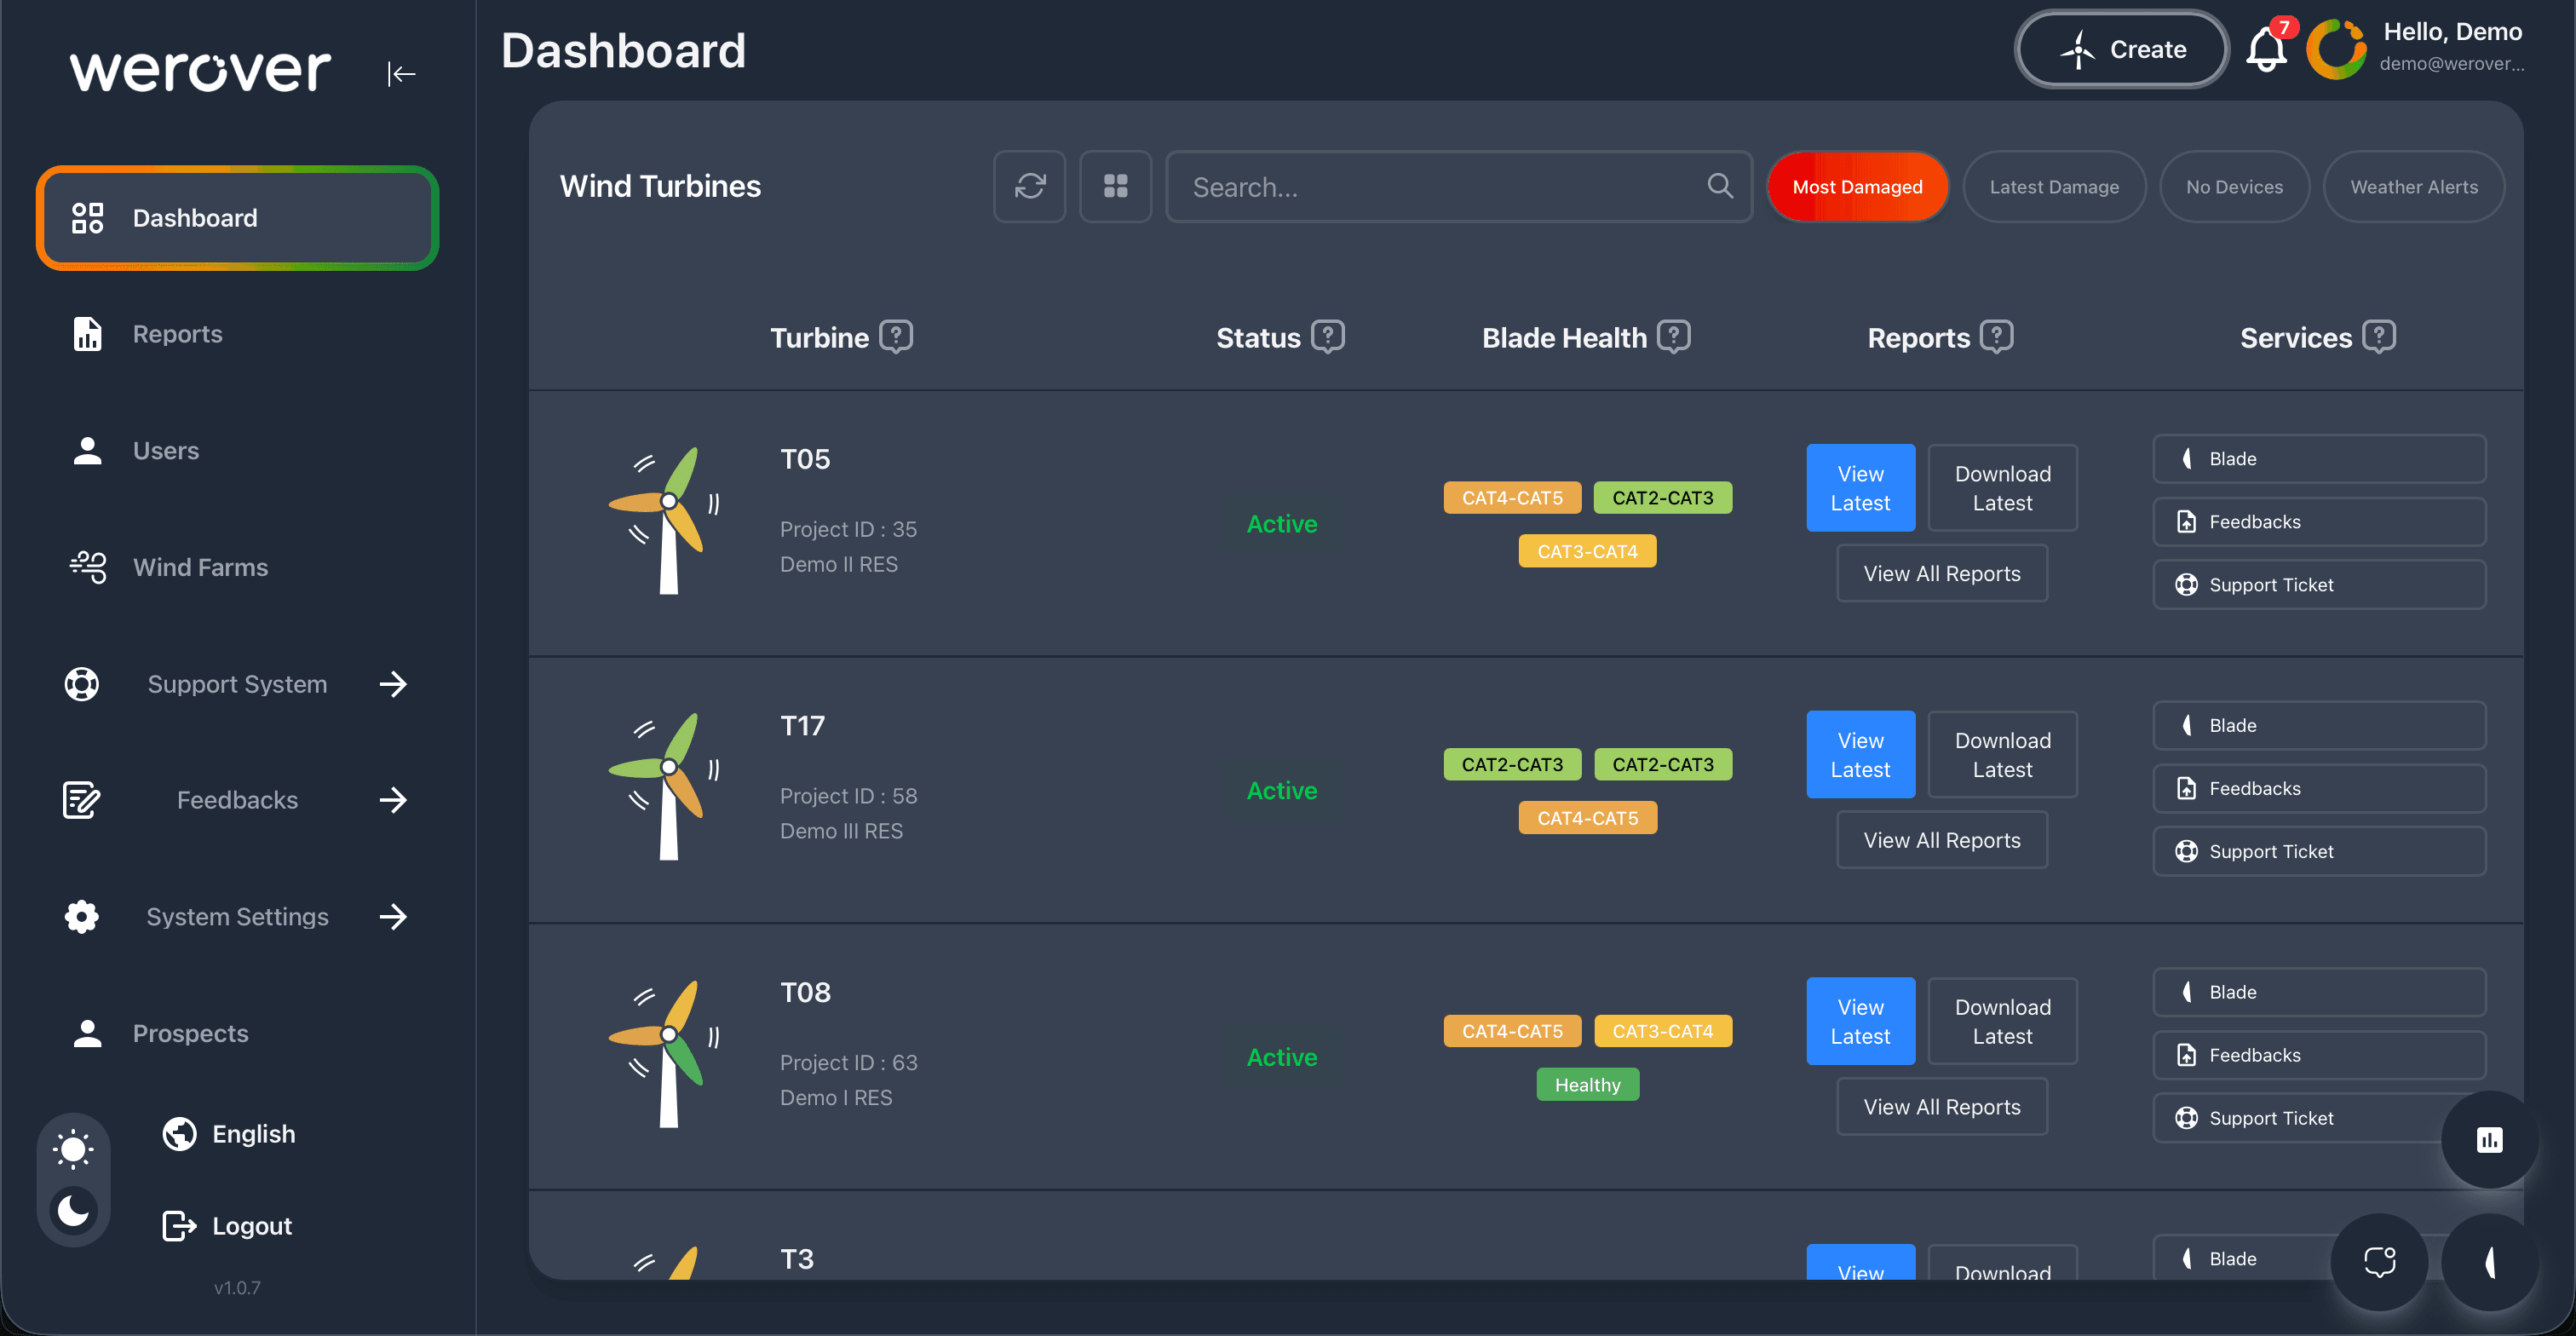
Task: Open Support Ticket for T17
Action: point(2319,852)
